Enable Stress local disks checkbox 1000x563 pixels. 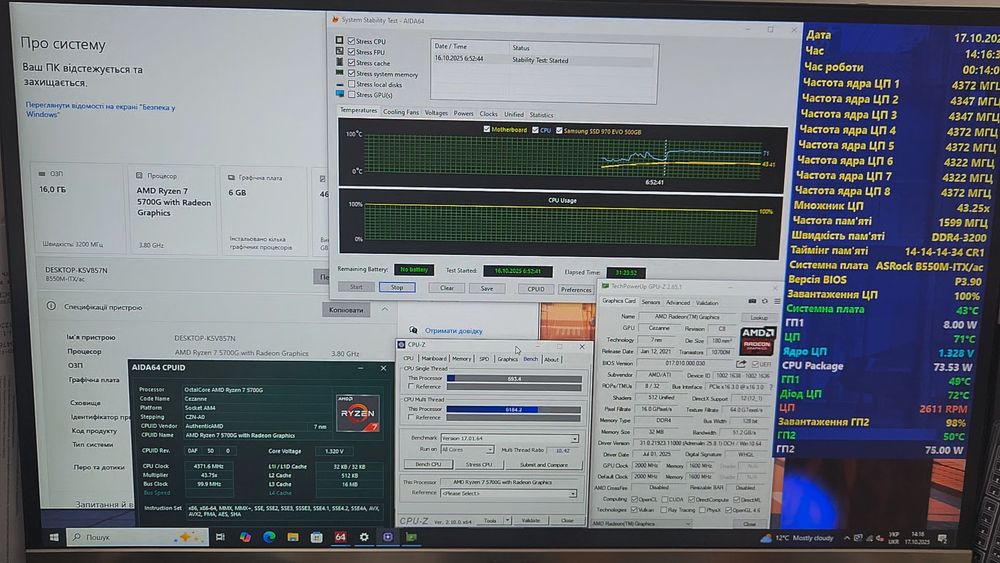coord(351,84)
